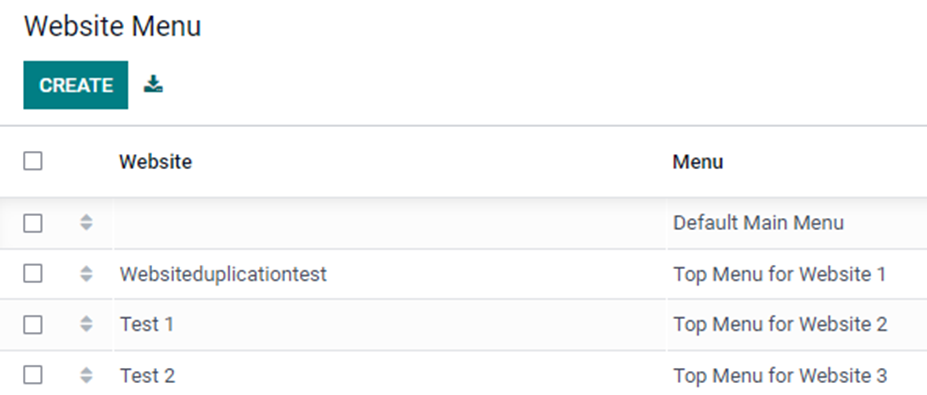Open the Test 2 website record
Screen dimensions: 927x395
147,375
